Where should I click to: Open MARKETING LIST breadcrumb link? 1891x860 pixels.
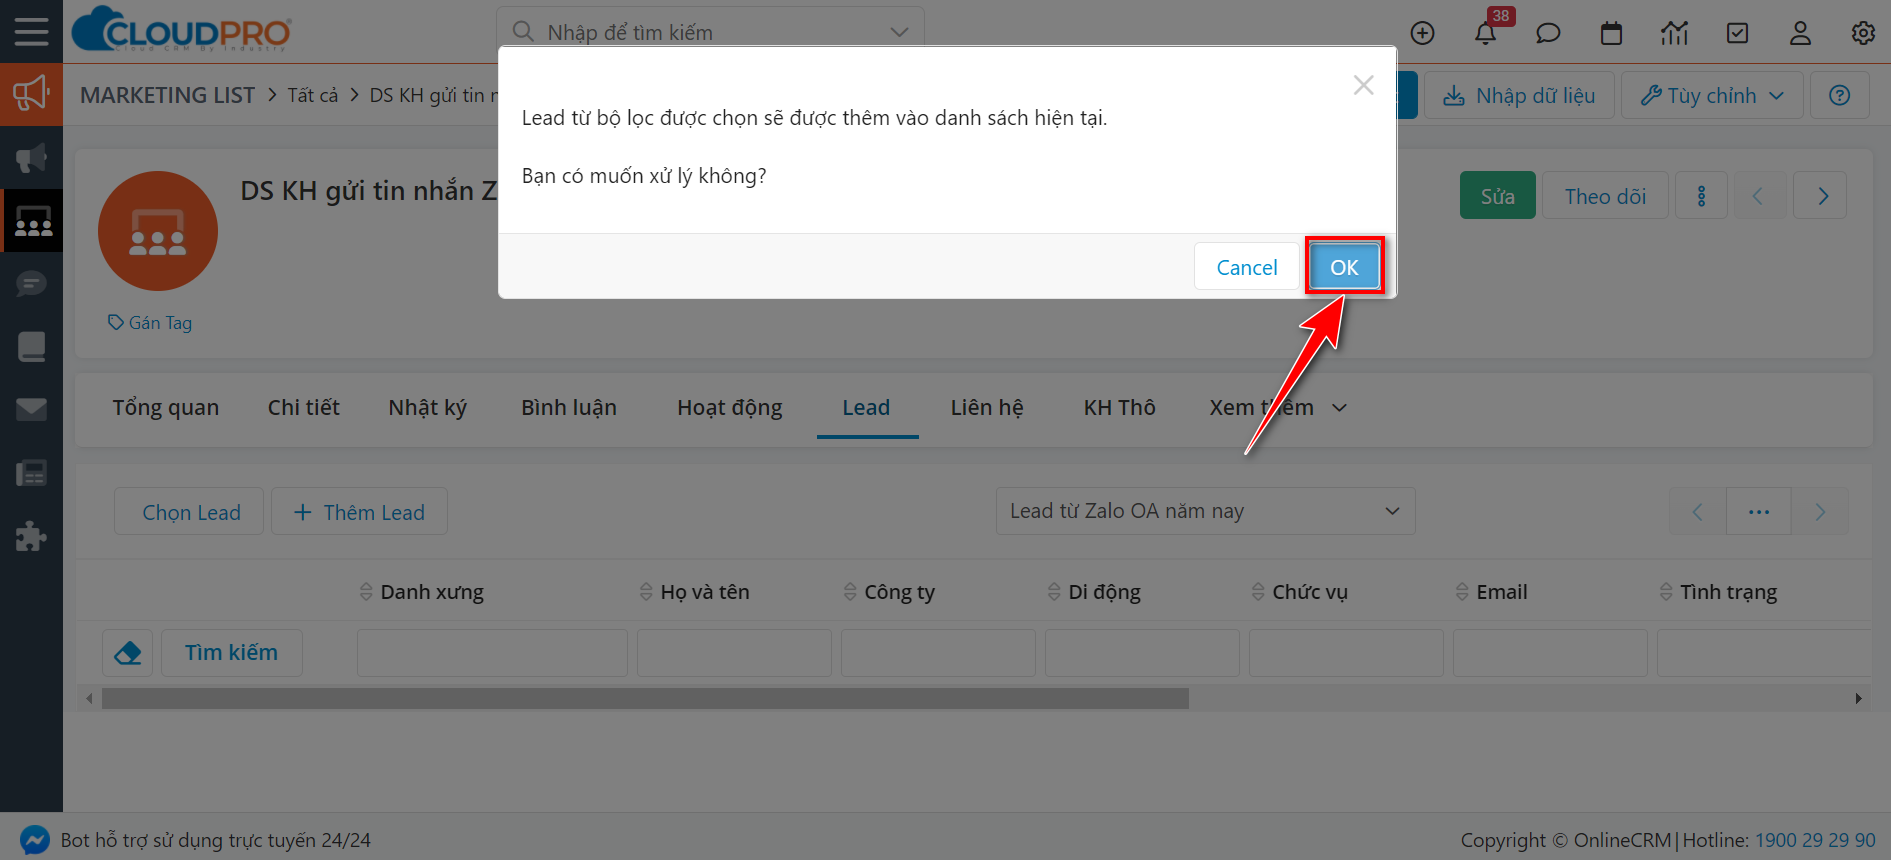coord(168,95)
